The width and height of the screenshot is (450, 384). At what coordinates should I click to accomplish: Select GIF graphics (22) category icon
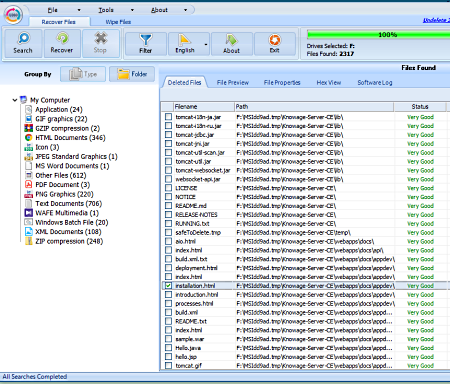pyautogui.click(x=29, y=119)
